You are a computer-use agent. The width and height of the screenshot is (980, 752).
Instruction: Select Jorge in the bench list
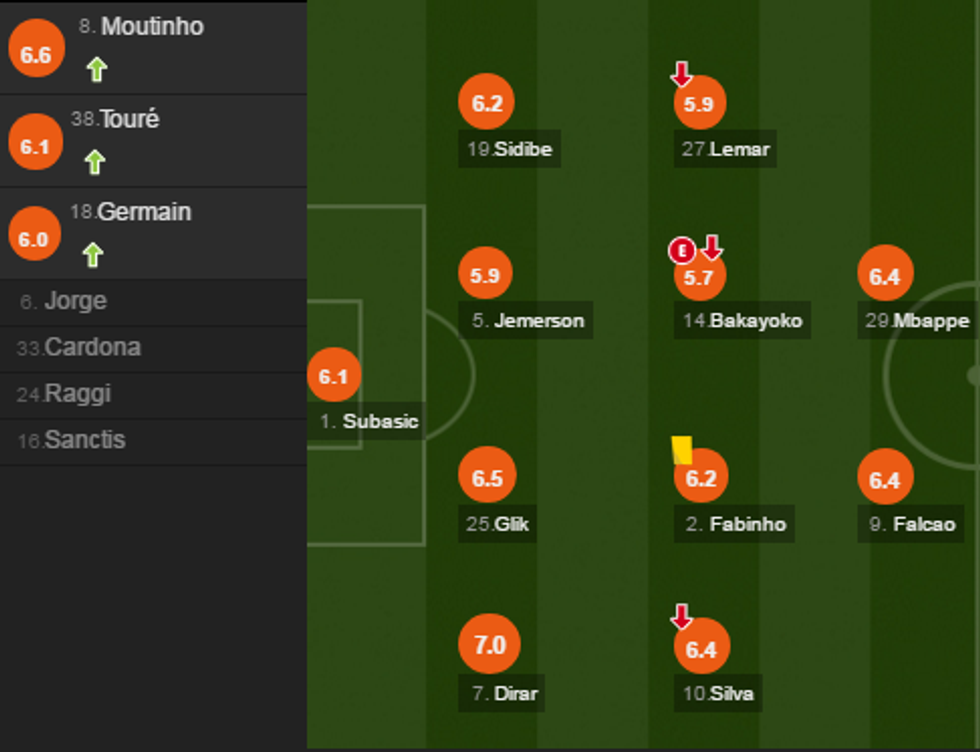75,301
